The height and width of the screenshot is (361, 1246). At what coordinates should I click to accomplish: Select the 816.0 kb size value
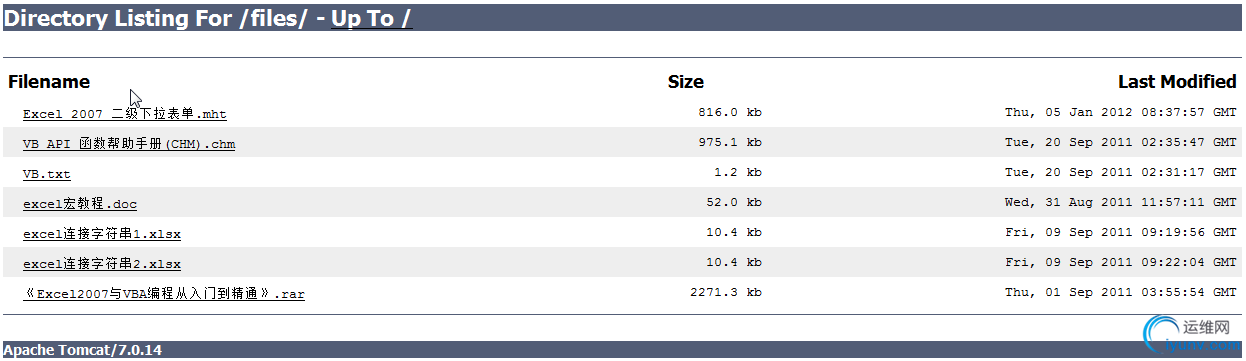[730, 113]
